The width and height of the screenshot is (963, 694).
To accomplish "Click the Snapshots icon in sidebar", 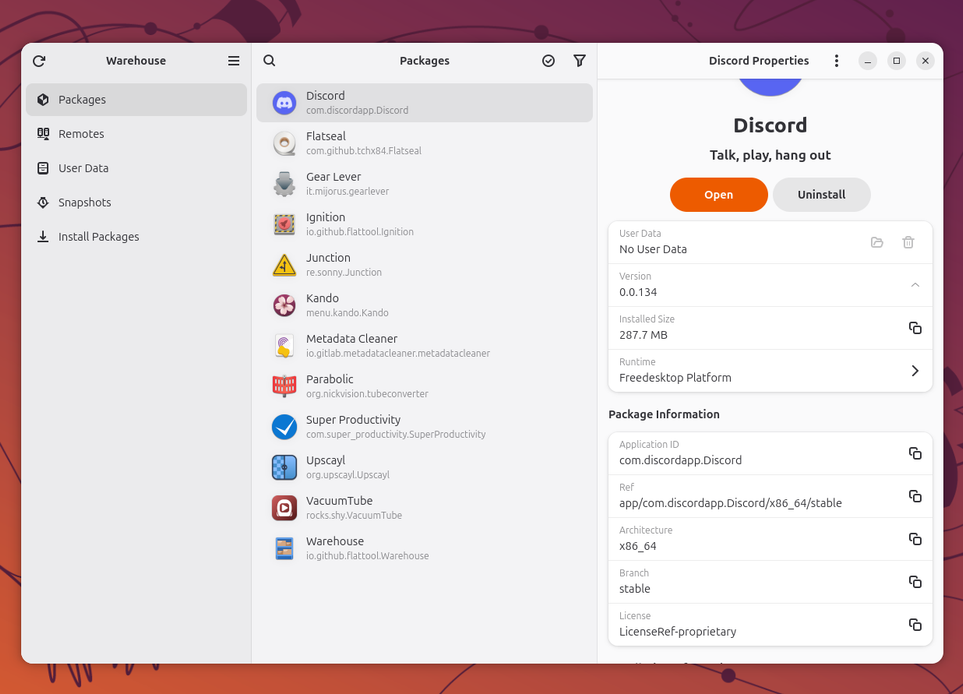I will coord(43,203).
